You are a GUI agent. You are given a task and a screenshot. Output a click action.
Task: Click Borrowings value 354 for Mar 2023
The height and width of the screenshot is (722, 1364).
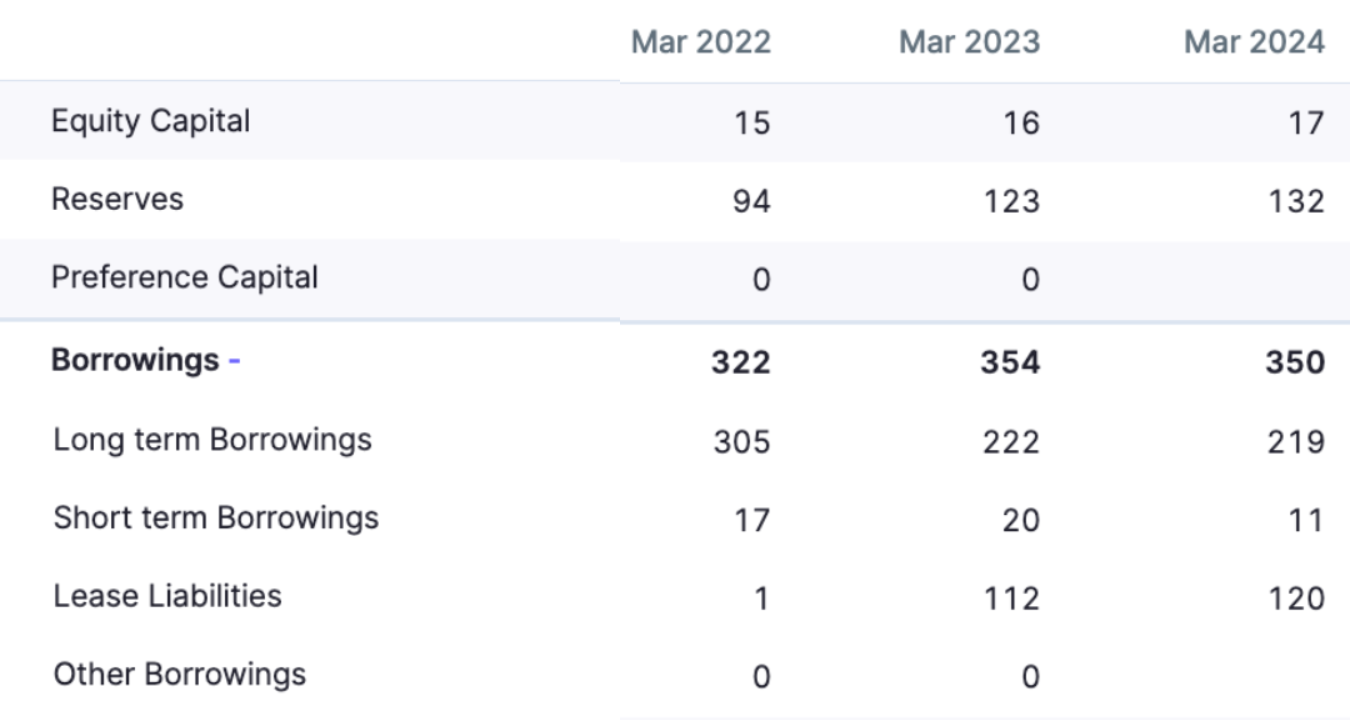[1010, 361]
